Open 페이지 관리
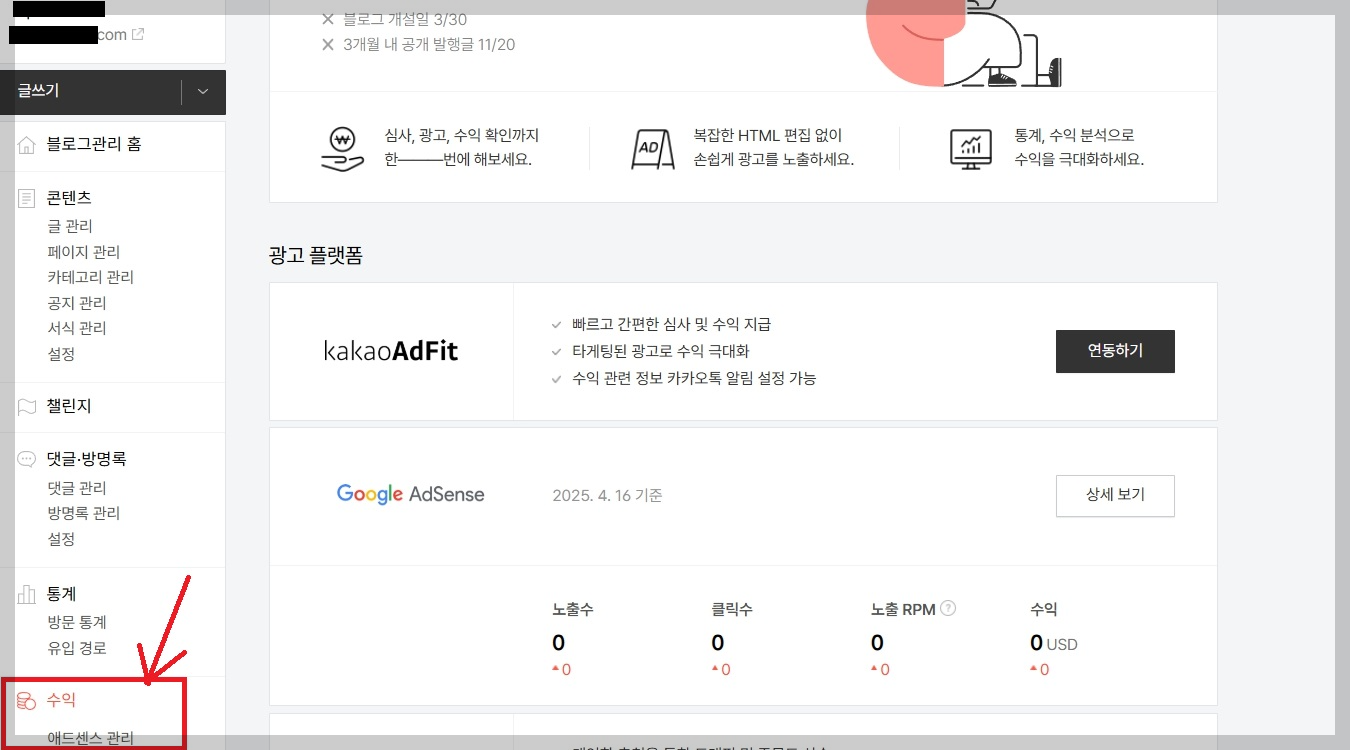The height and width of the screenshot is (750, 1350). tap(83, 252)
